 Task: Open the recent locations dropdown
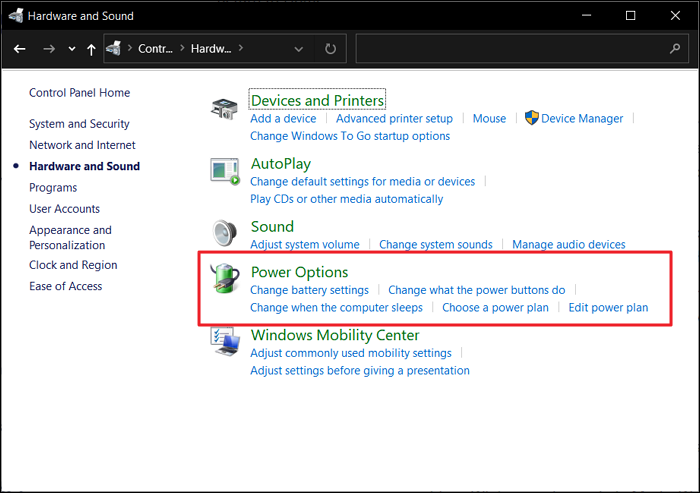[71, 48]
